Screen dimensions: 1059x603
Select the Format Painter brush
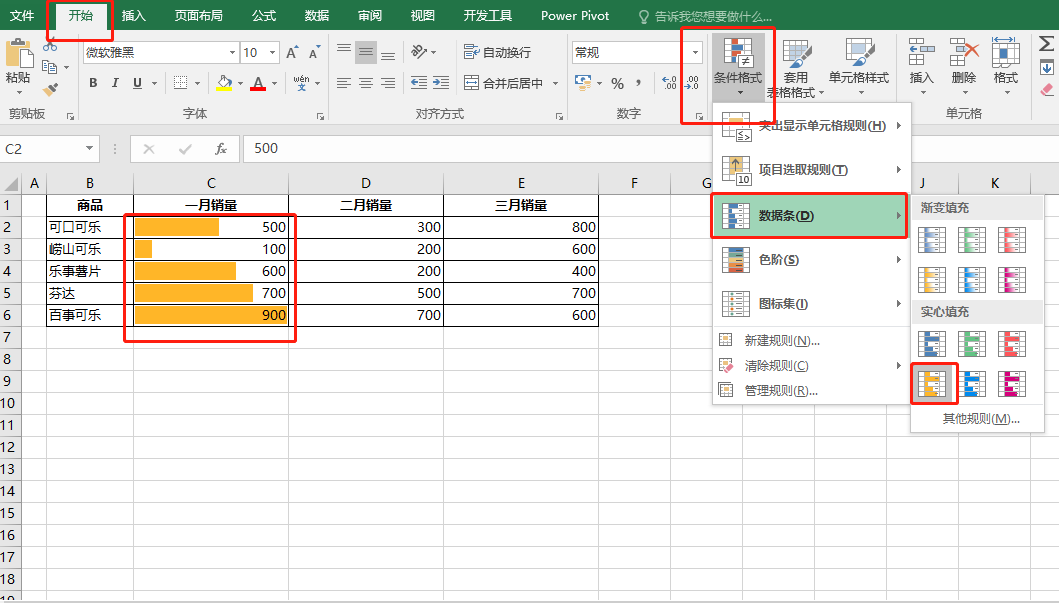pyautogui.click(x=50, y=89)
